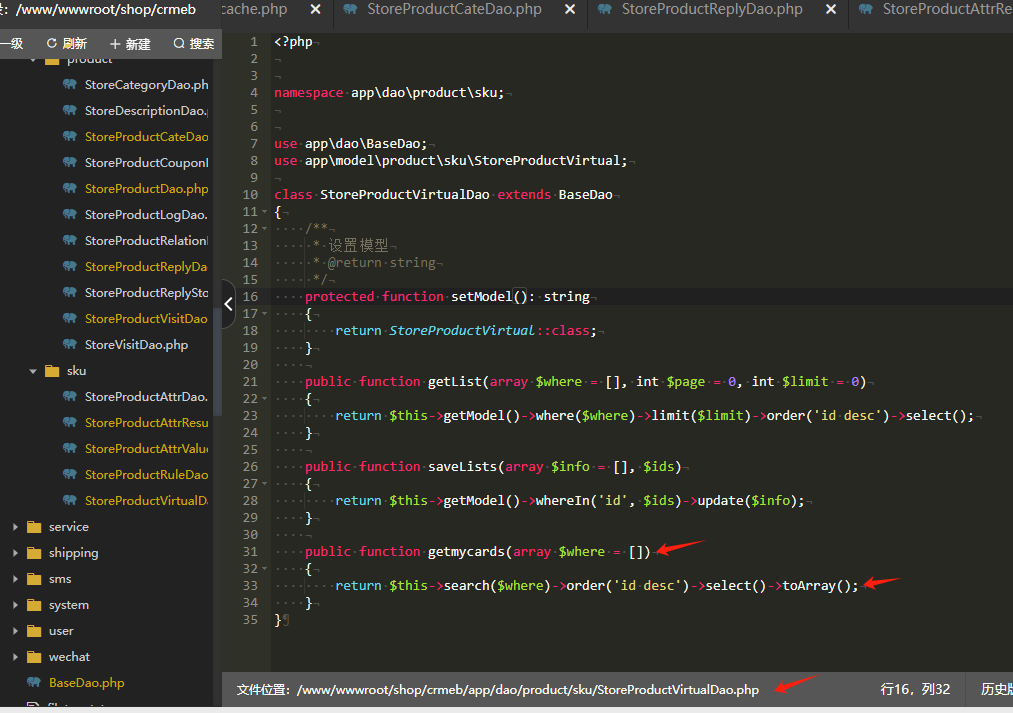Click the PHP icon beside StoreProductVirtualD

pyautogui.click(x=70, y=500)
